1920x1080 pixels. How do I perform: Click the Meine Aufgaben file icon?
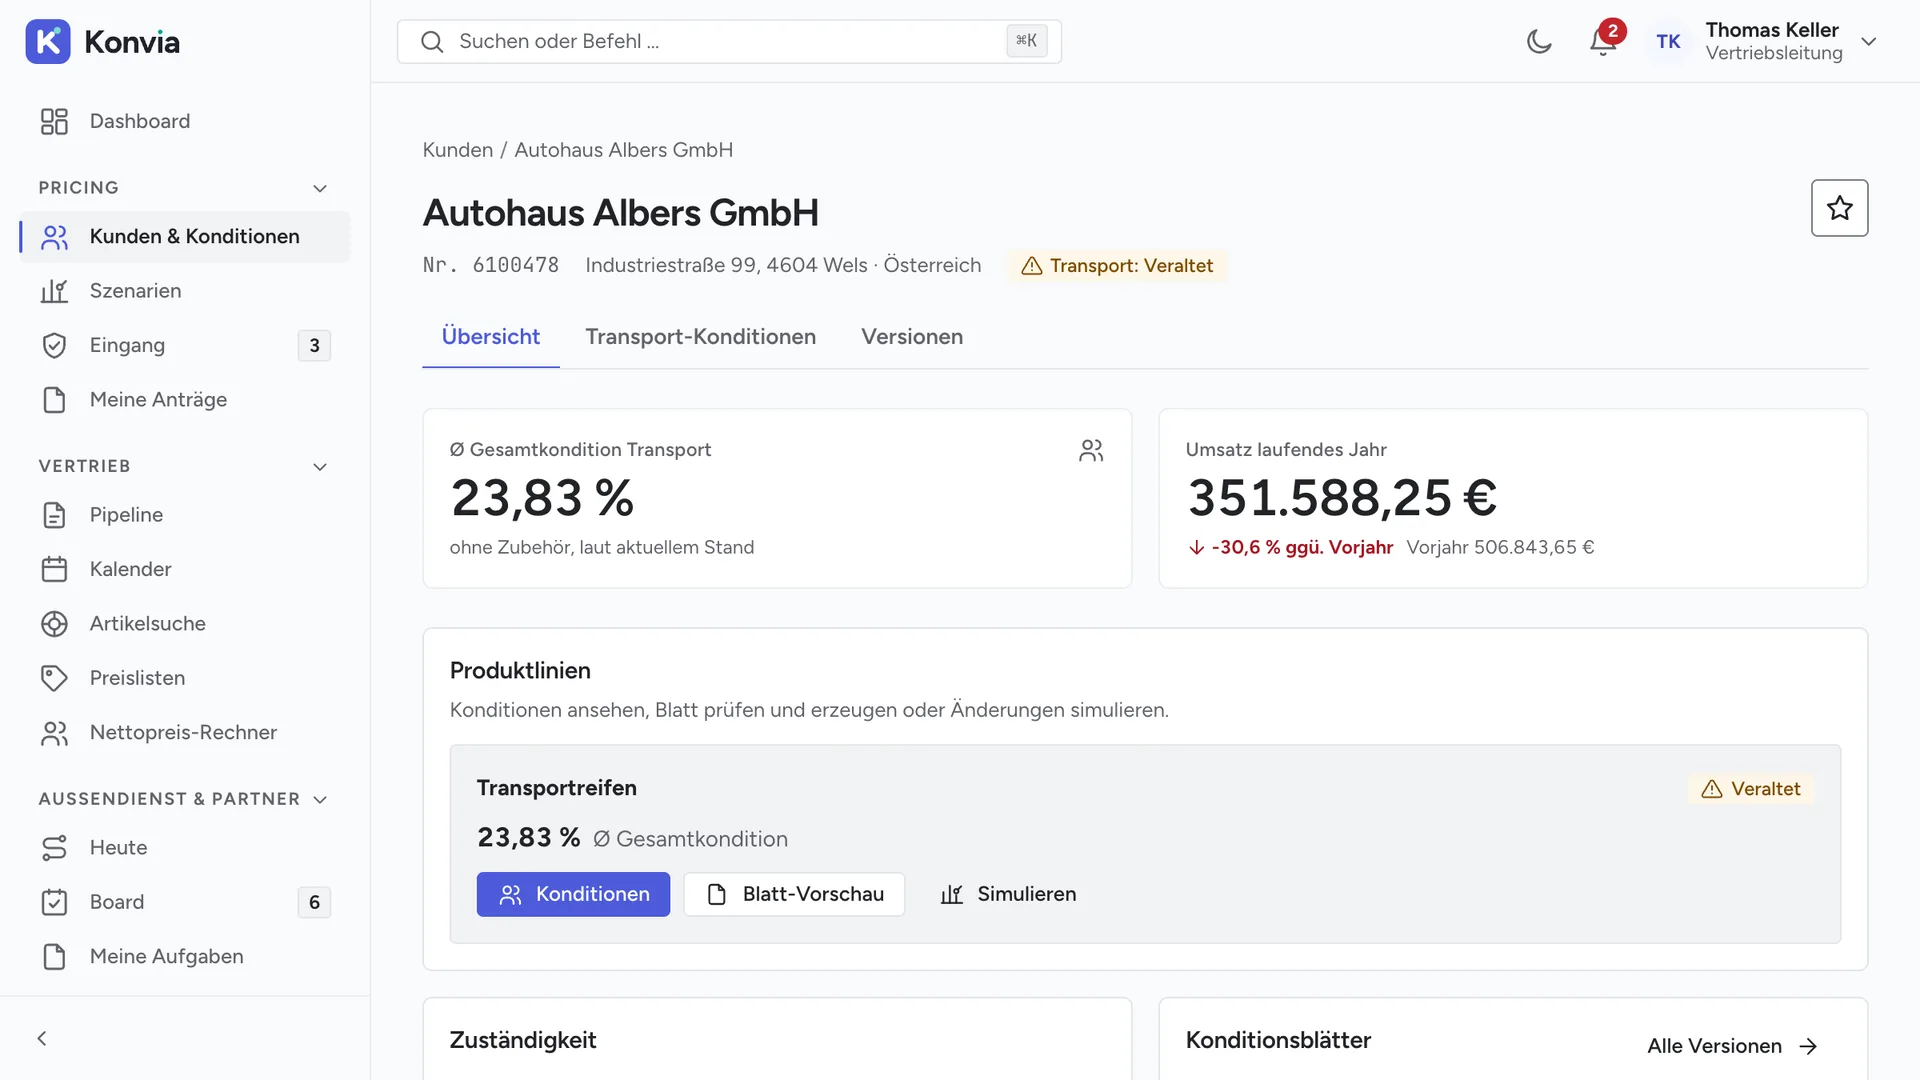click(54, 957)
